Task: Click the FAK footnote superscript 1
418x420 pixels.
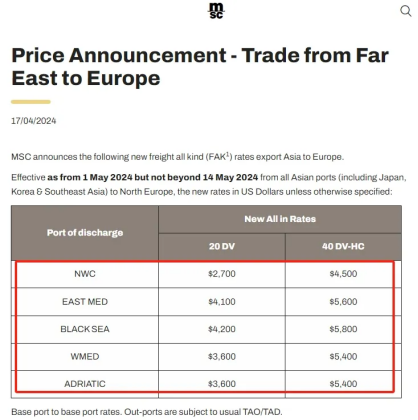Action: 228,154
